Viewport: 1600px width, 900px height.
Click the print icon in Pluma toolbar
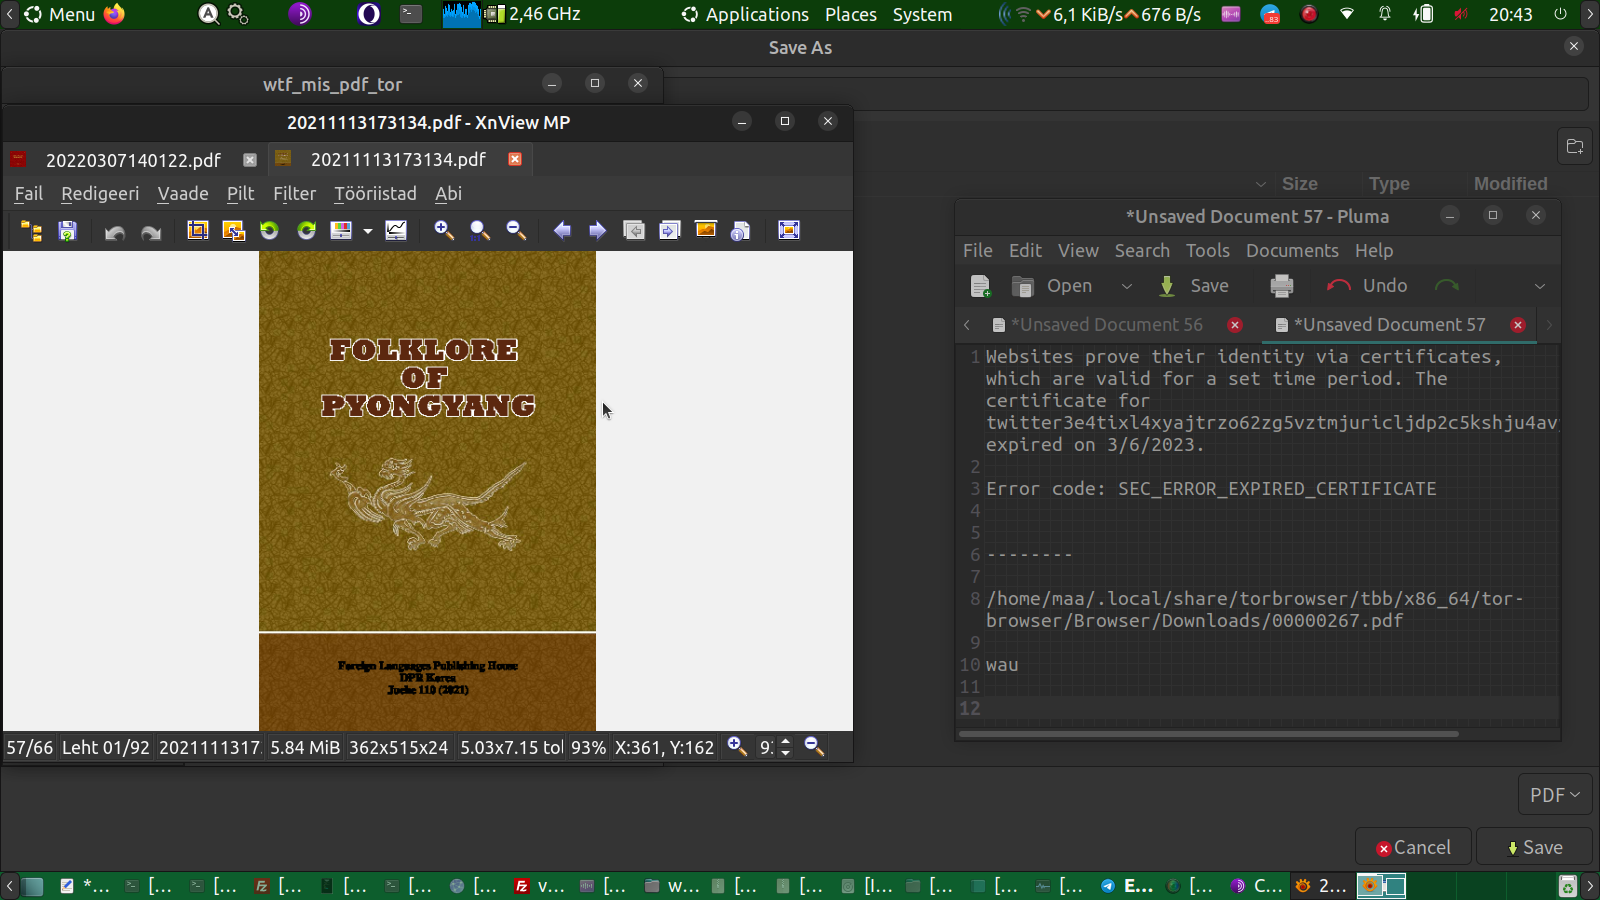pos(1281,286)
